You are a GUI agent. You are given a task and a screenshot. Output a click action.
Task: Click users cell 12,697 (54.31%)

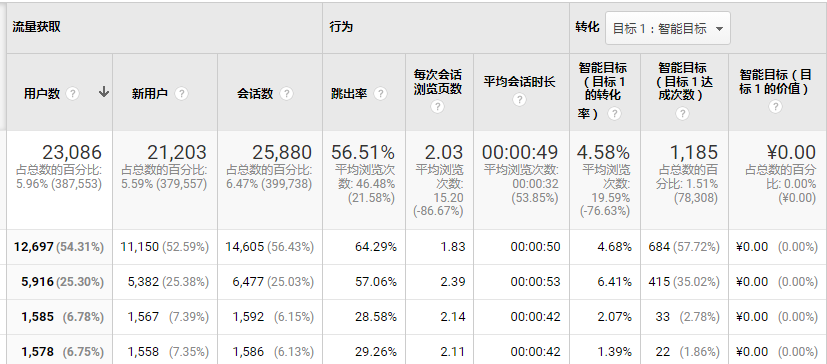59,247
